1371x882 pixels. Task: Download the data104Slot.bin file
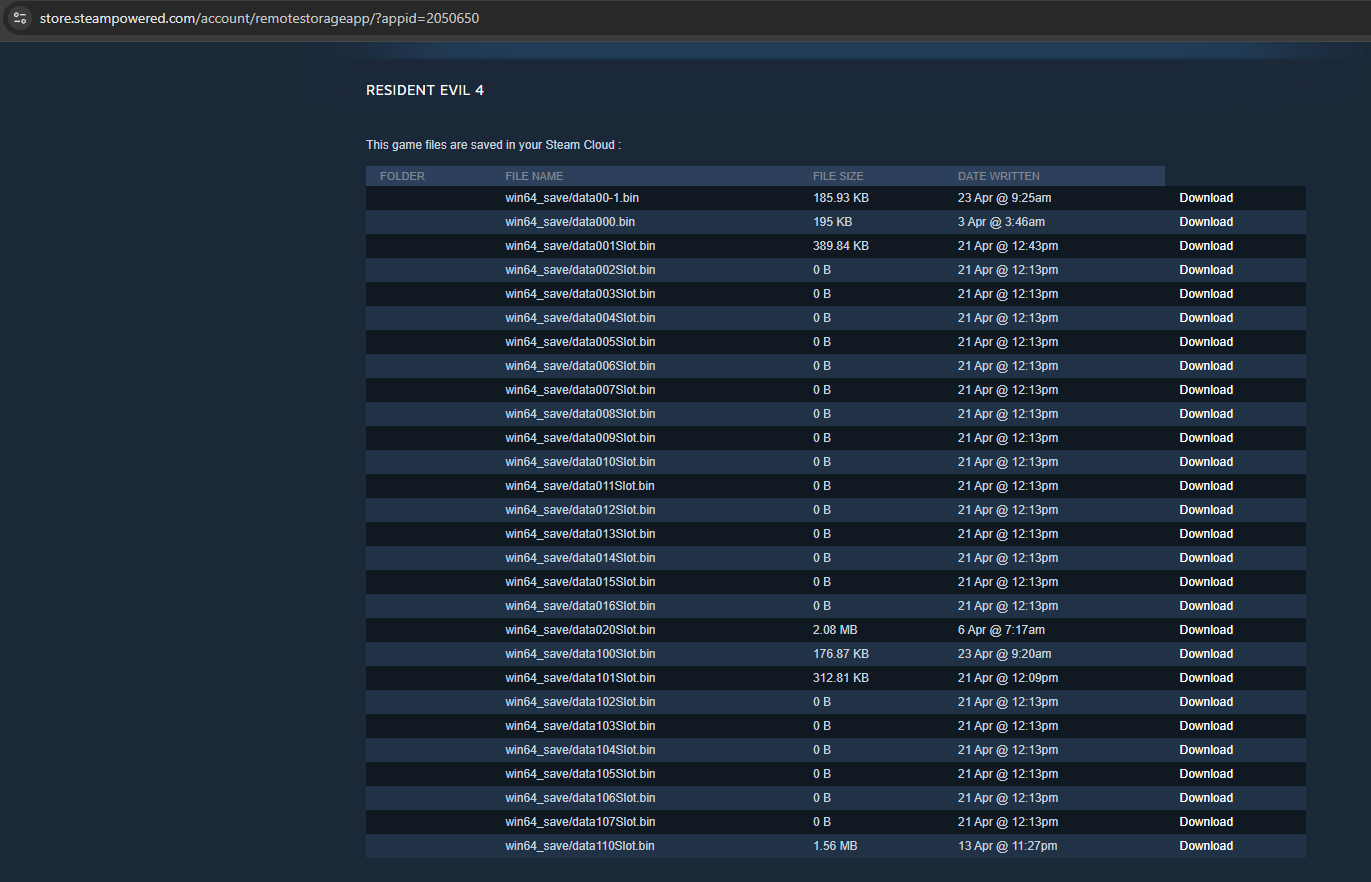1206,750
